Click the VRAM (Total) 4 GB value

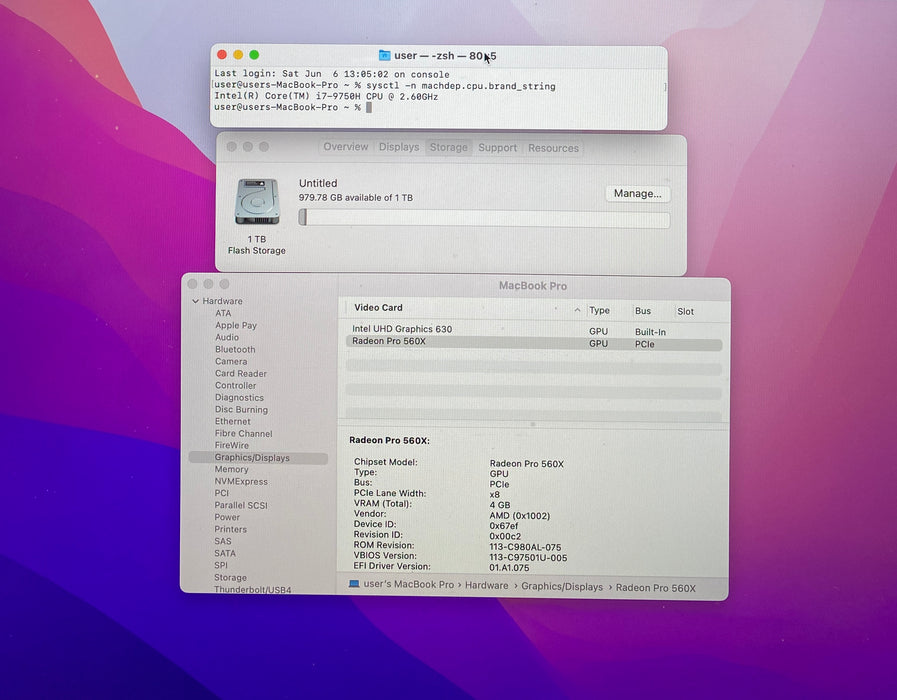(499, 505)
